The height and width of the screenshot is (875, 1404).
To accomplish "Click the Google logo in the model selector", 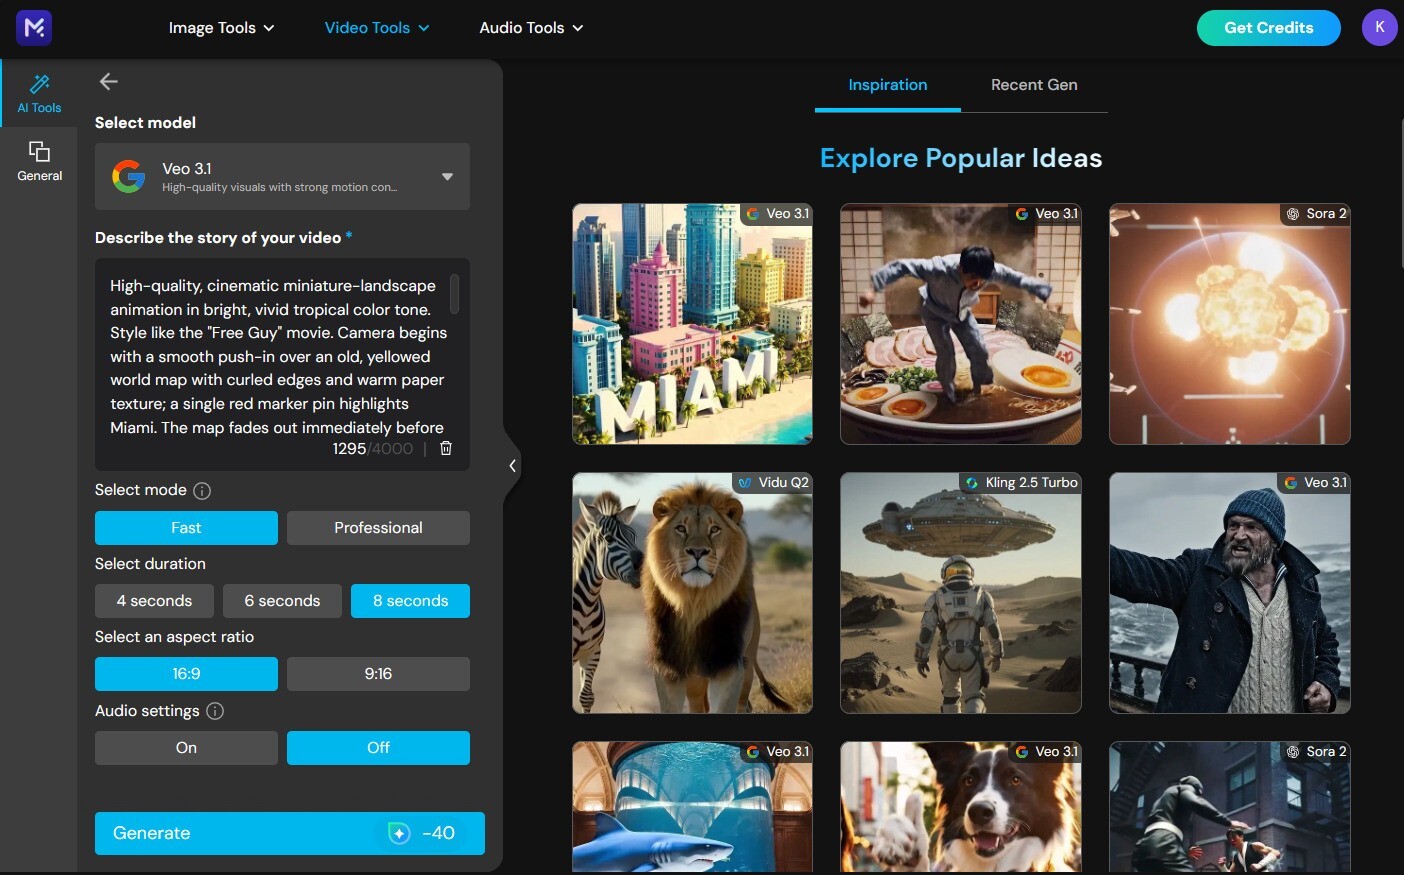I will click(129, 176).
